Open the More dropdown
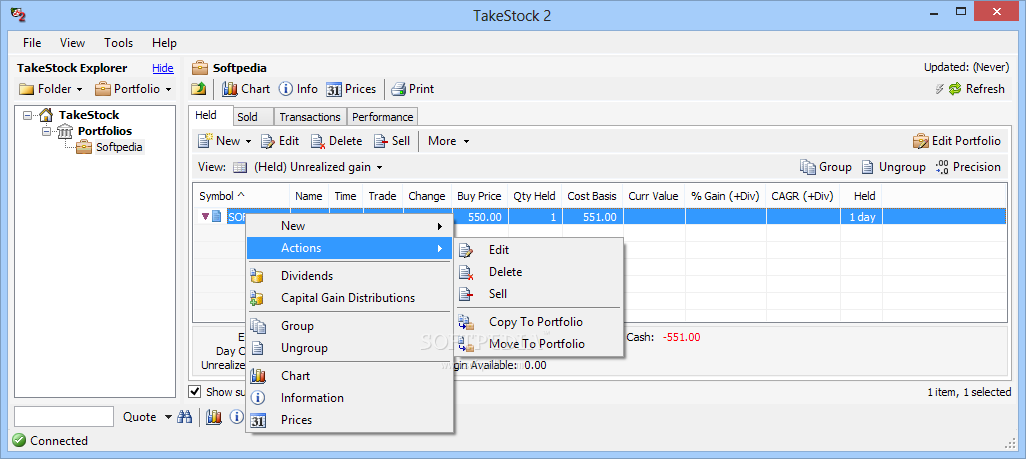Viewport: 1026px width, 459px height. tap(448, 141)
